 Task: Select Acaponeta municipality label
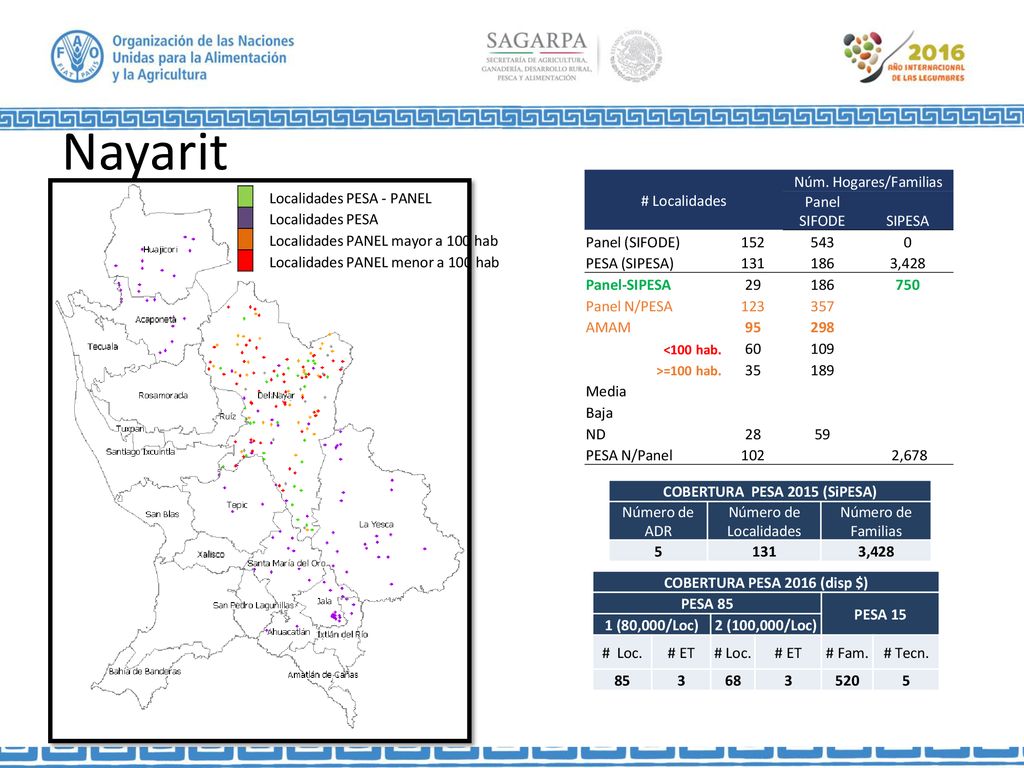click(155, 319)
